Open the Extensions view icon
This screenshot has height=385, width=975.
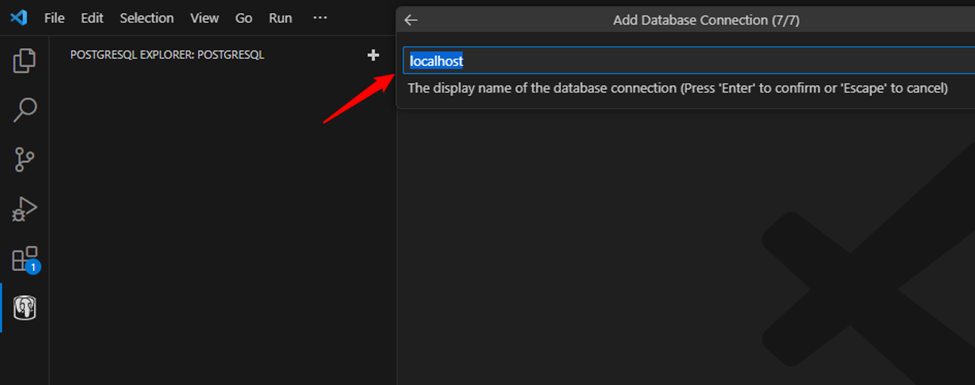[24, 259]
